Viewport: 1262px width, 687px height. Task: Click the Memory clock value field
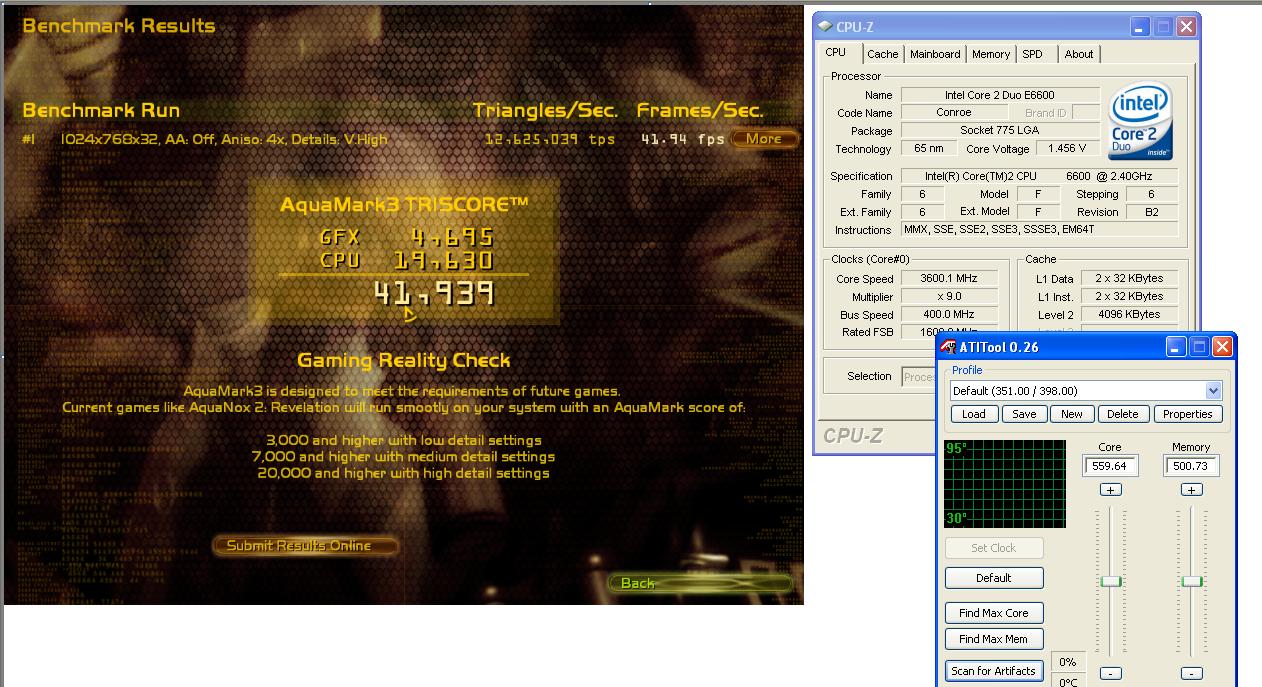[x=1190, y=466]
